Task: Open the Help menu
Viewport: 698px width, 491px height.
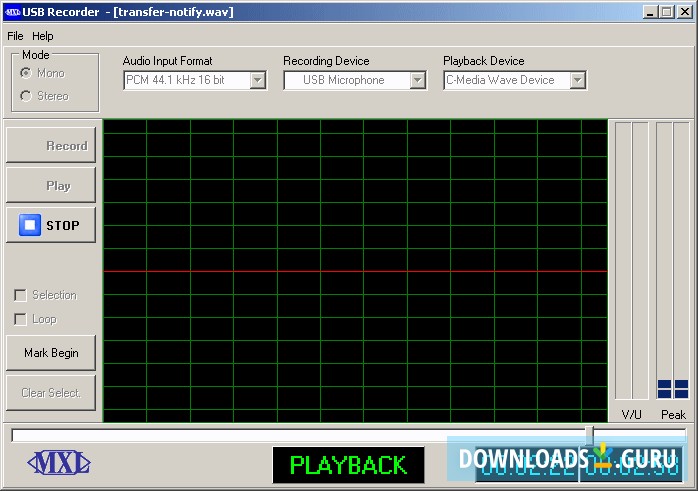Action: tap(43, 36)
